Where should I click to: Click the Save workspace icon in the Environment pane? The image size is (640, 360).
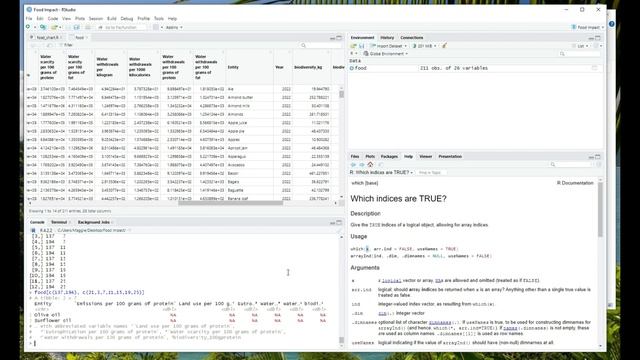click(x=361, y=46)
